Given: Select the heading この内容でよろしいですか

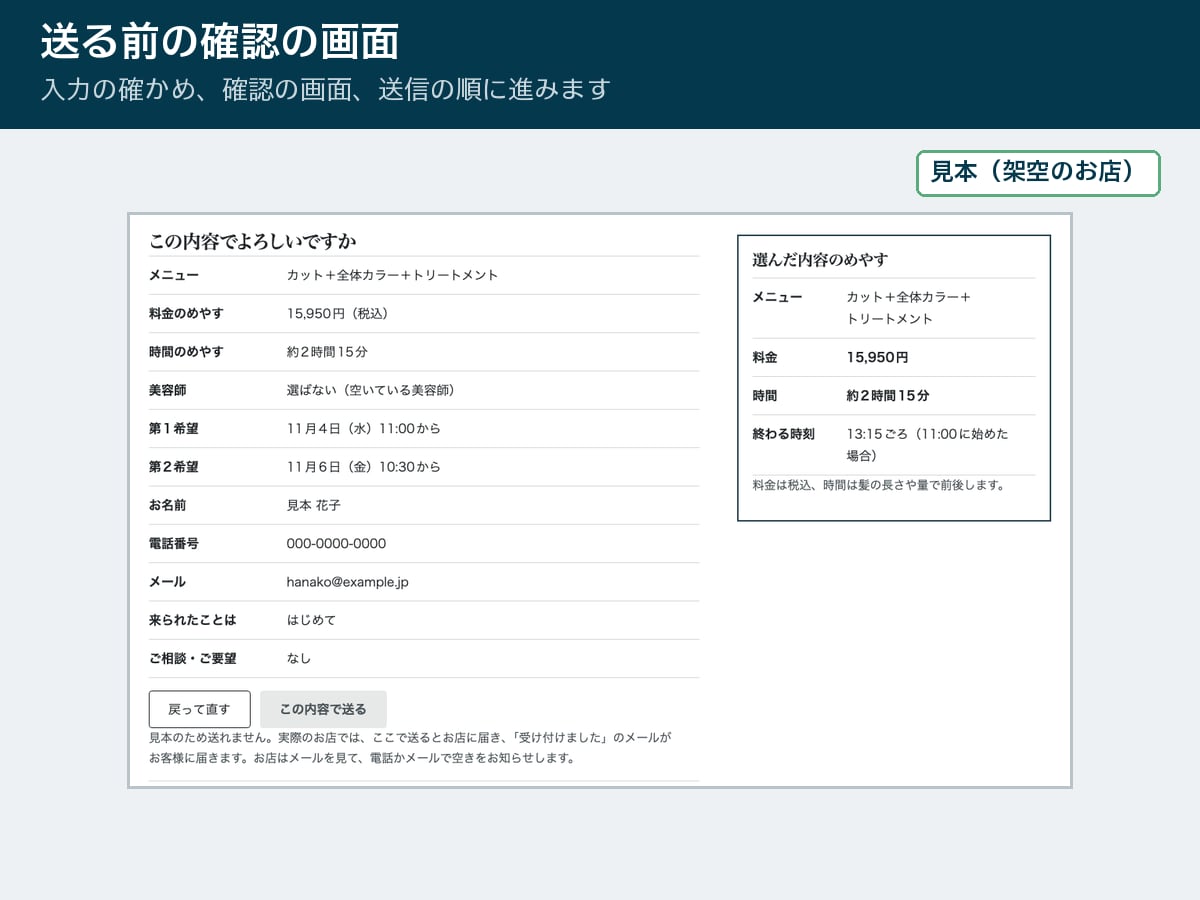Looking at the screenshot, I should tap(253, 241).
